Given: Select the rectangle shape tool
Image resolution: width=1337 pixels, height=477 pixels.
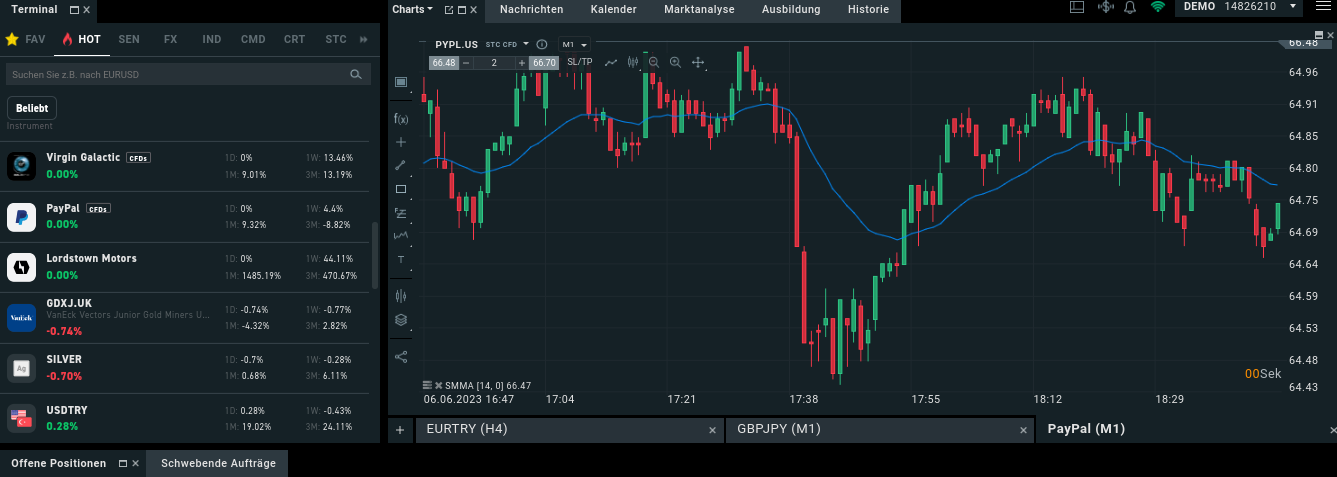Looking at the screenshot, I should tap(401, 189).
